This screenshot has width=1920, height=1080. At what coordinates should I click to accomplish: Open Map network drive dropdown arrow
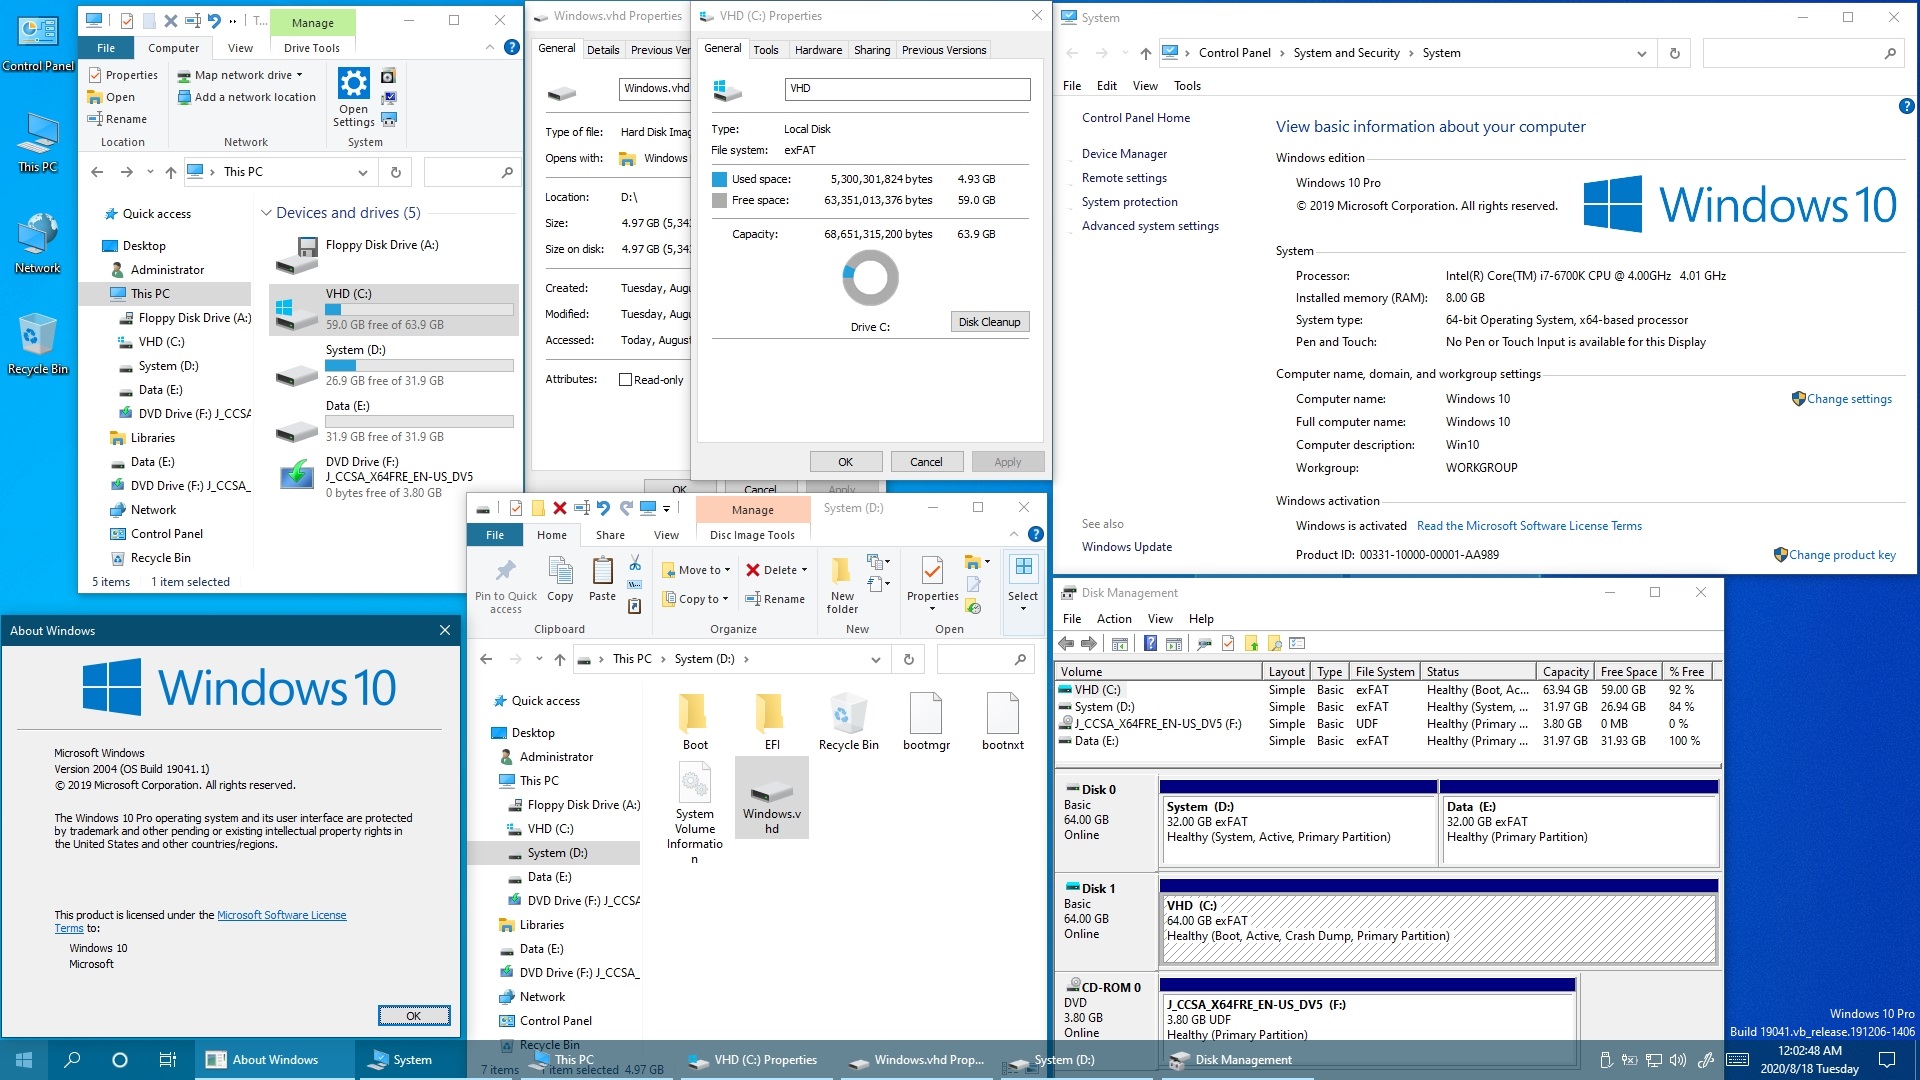[299, 75]
